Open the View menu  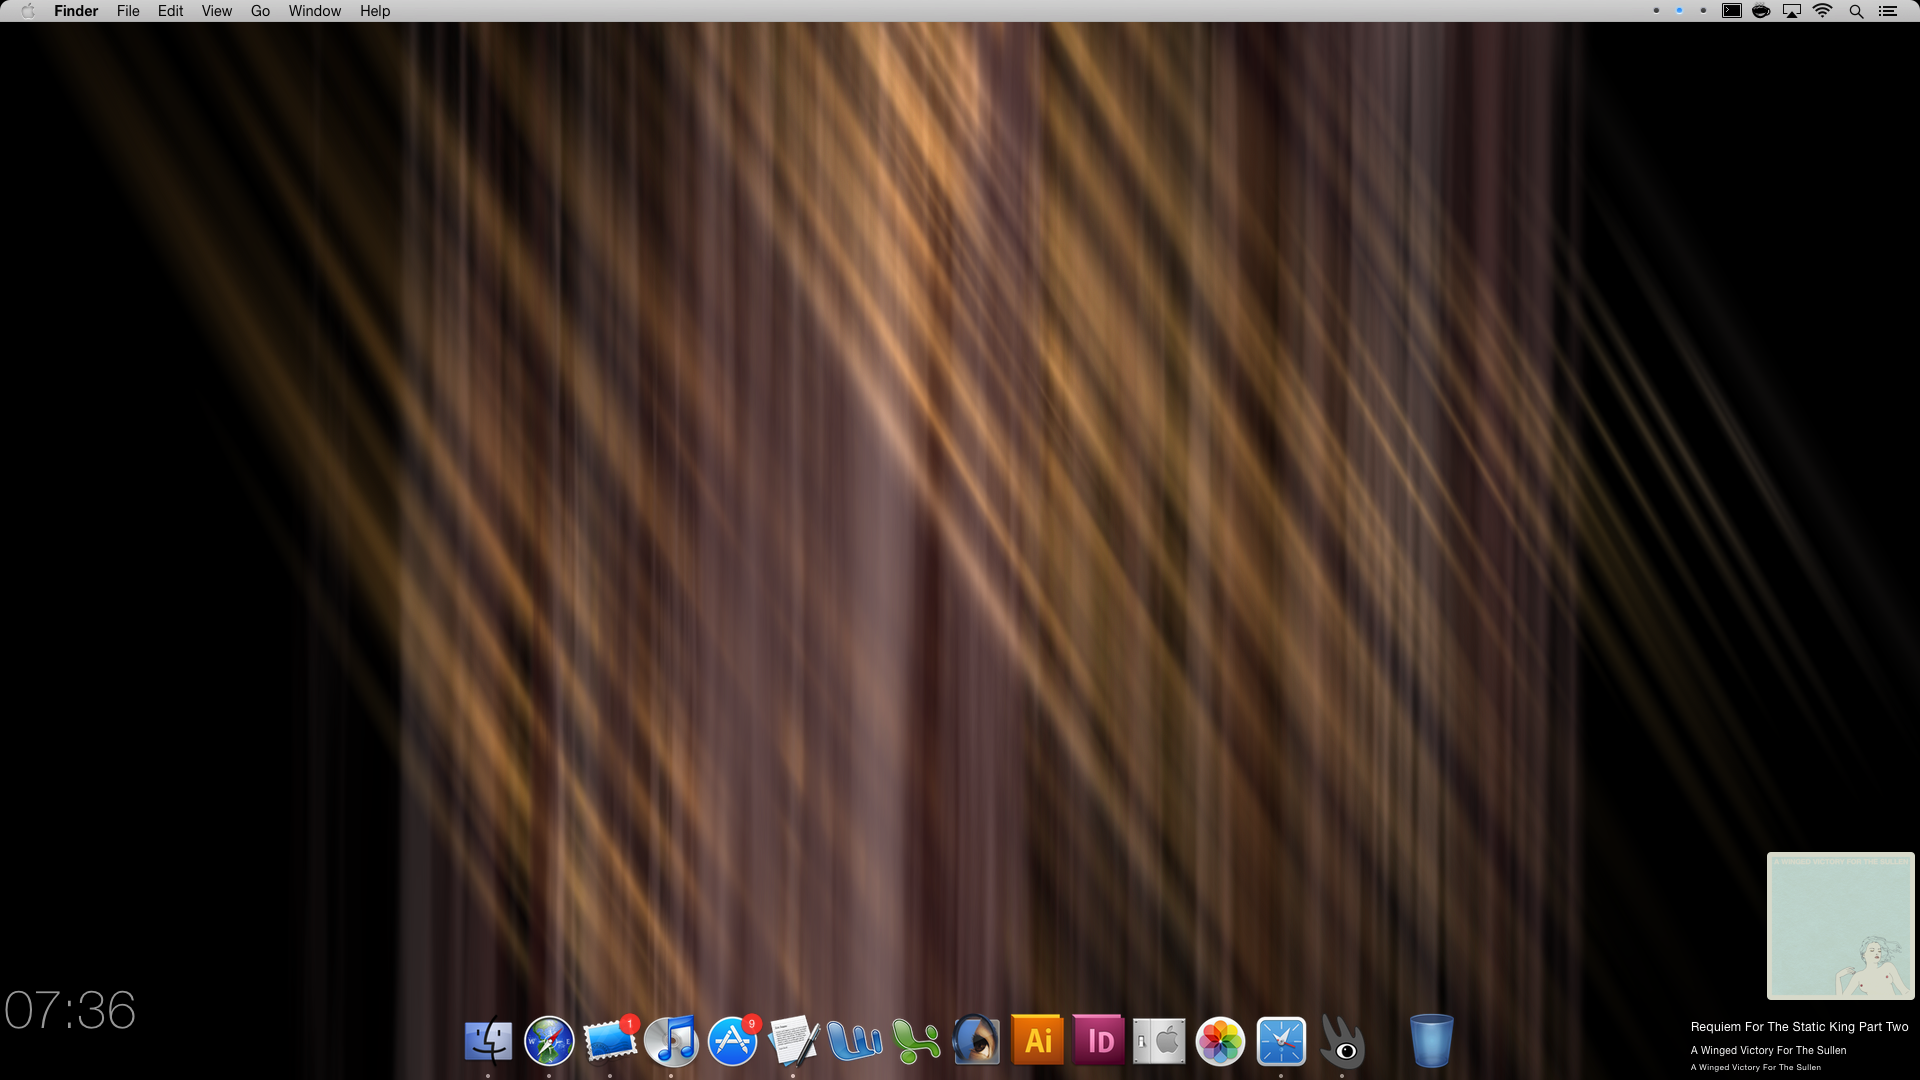coord(217,11)
